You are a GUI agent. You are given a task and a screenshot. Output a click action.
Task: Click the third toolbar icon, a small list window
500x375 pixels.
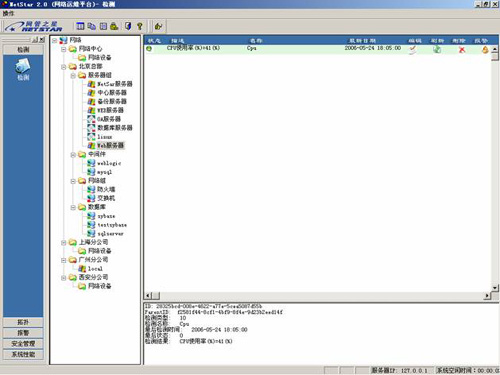click(103, 26)
